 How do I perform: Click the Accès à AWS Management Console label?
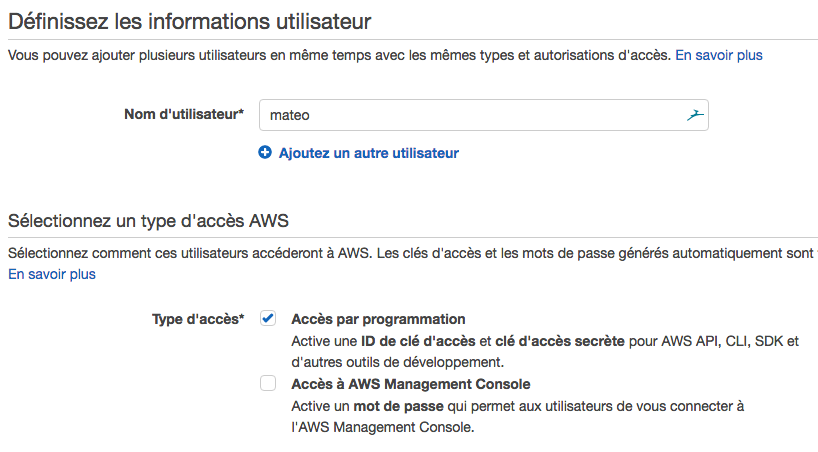click(x=410, y=384)
